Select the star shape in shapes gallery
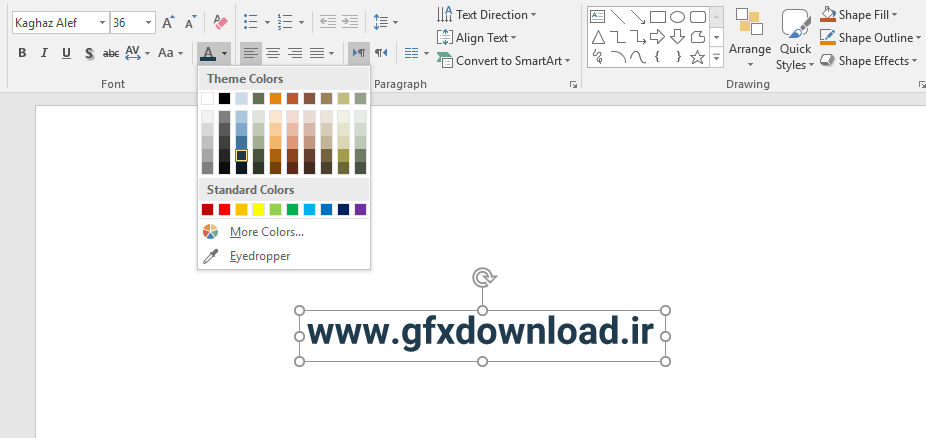The width and height of the screenshot is (926, 438). coord(698,56)
